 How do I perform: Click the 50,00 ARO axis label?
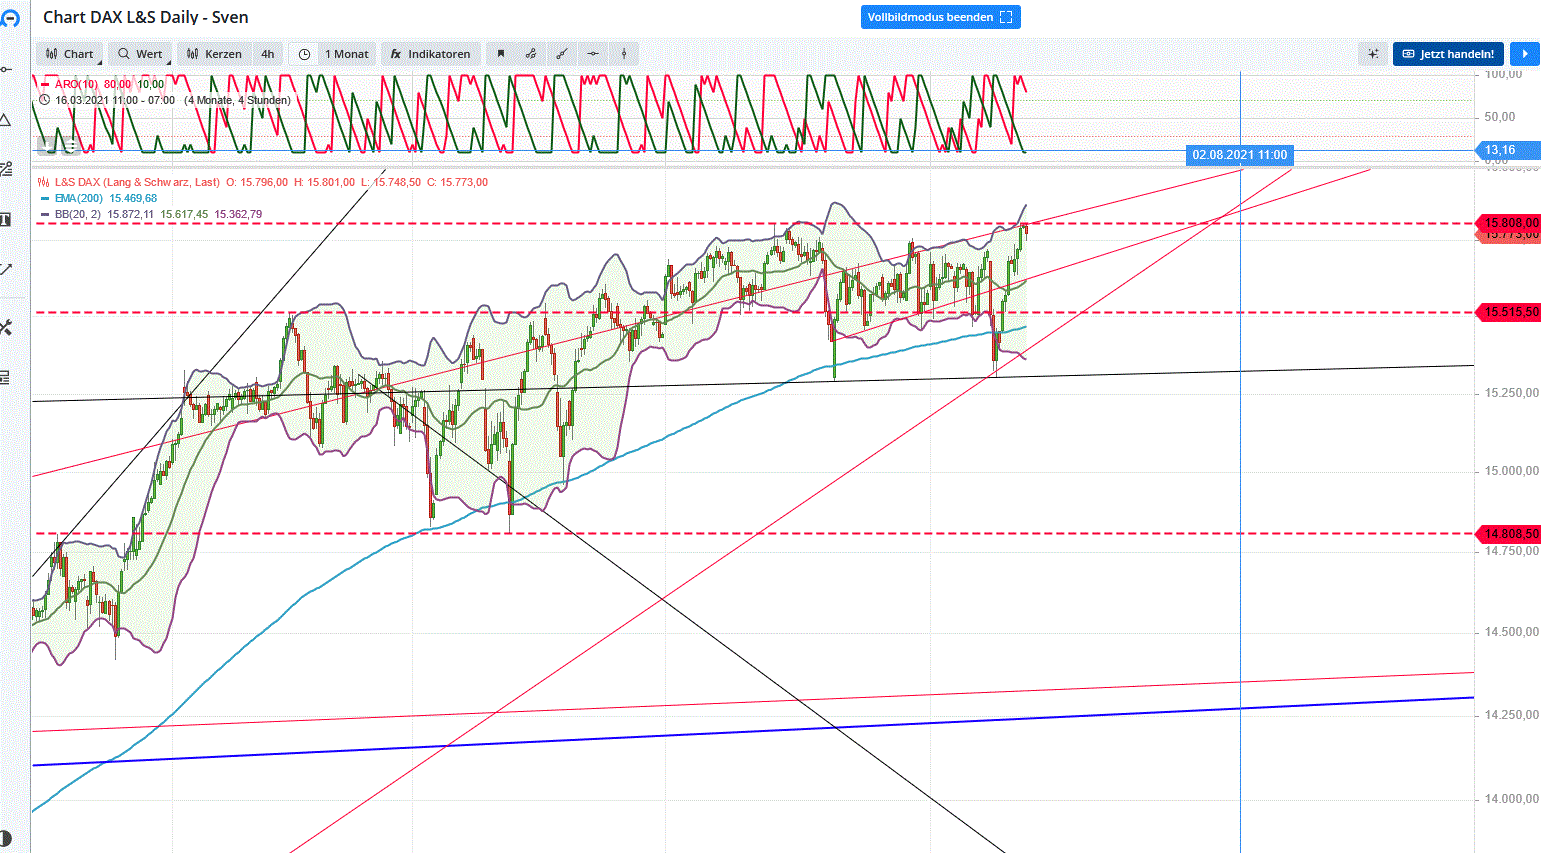coord(1500,116)
